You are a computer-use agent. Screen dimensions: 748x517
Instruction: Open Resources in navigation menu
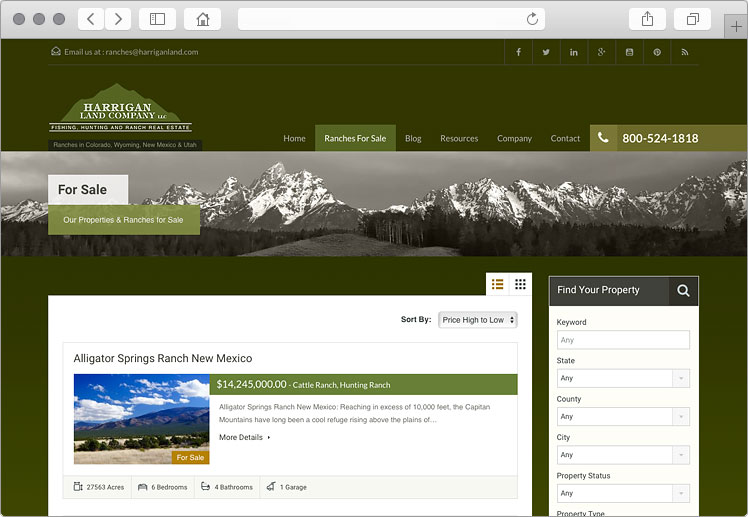click(459, 138)
